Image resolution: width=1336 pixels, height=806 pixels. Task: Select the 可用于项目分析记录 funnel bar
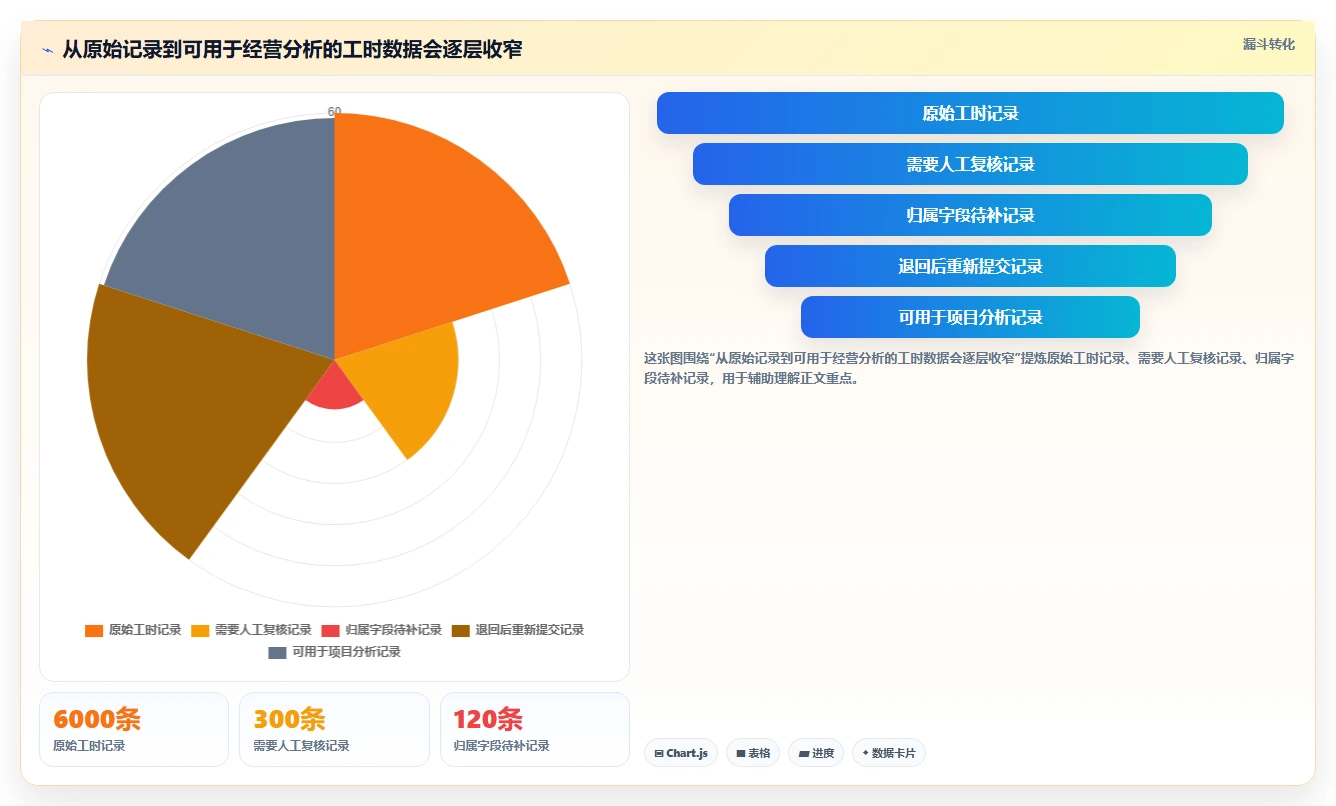point(970,317)
